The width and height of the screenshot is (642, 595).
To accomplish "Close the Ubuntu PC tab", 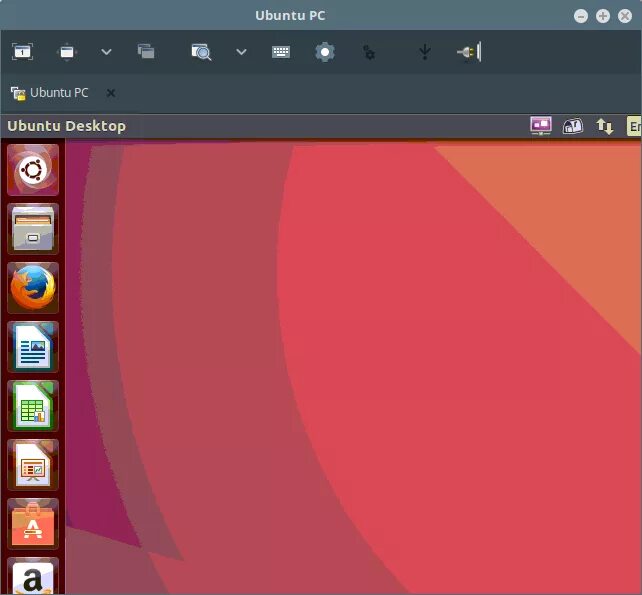I will click(x=111, y=93).
